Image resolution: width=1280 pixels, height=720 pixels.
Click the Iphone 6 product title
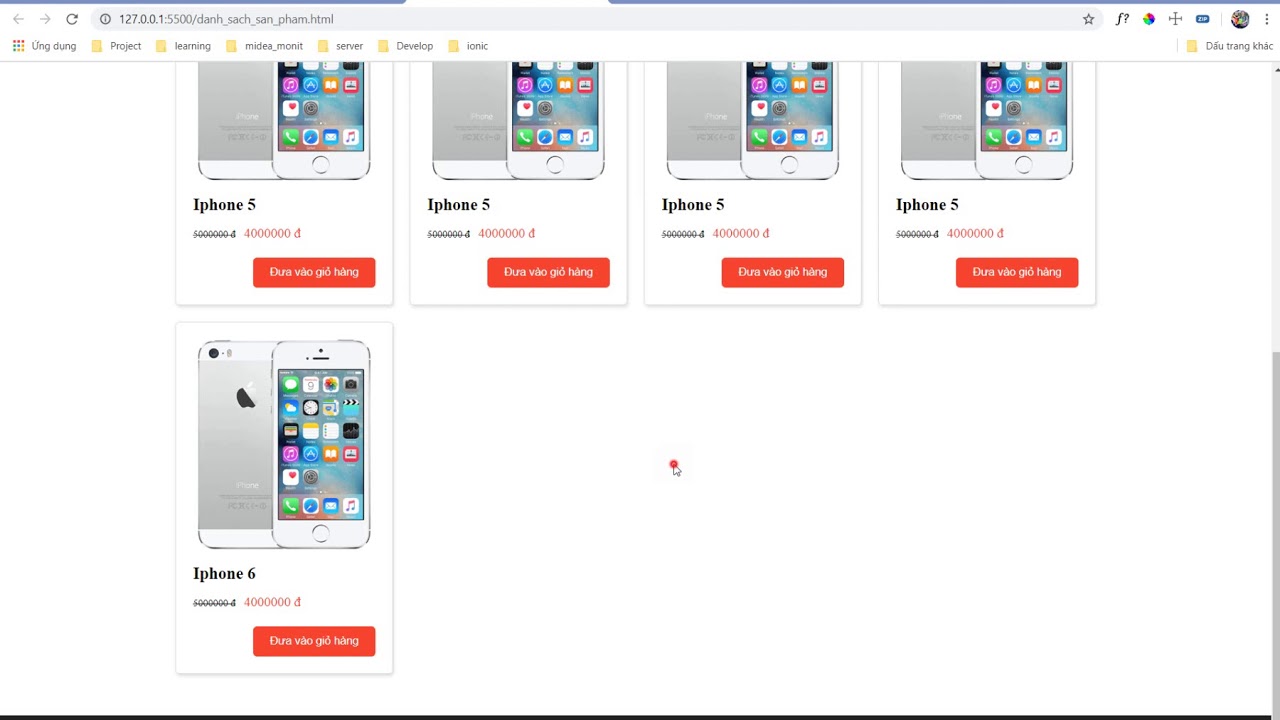pos(224,574)
